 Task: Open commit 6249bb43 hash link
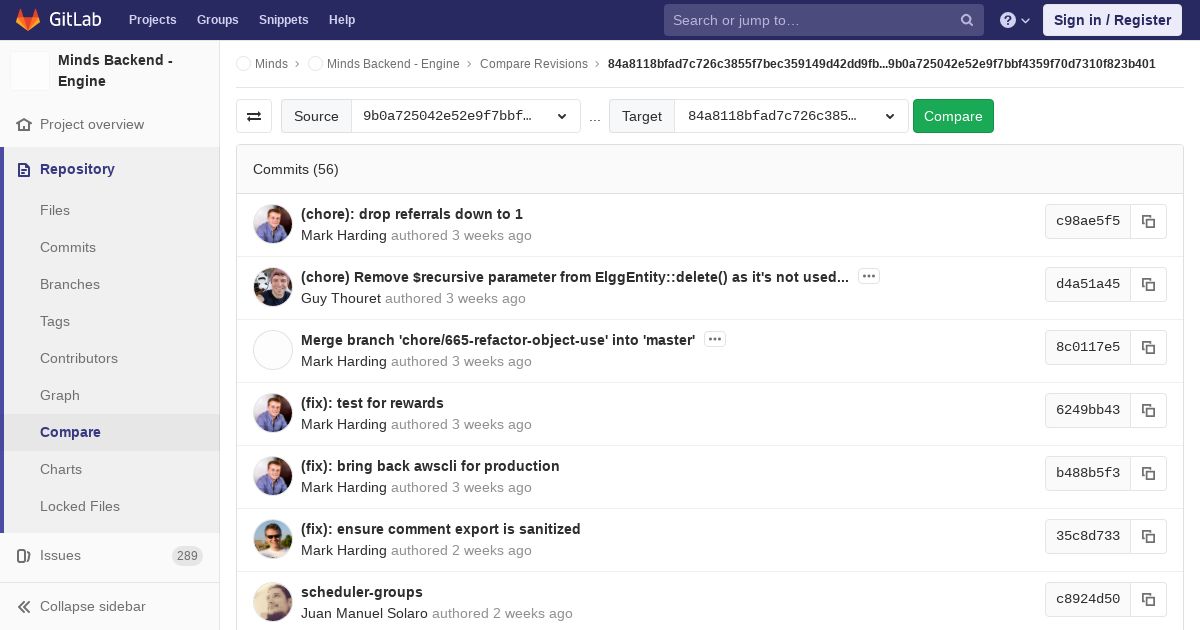coord(1088,410)
